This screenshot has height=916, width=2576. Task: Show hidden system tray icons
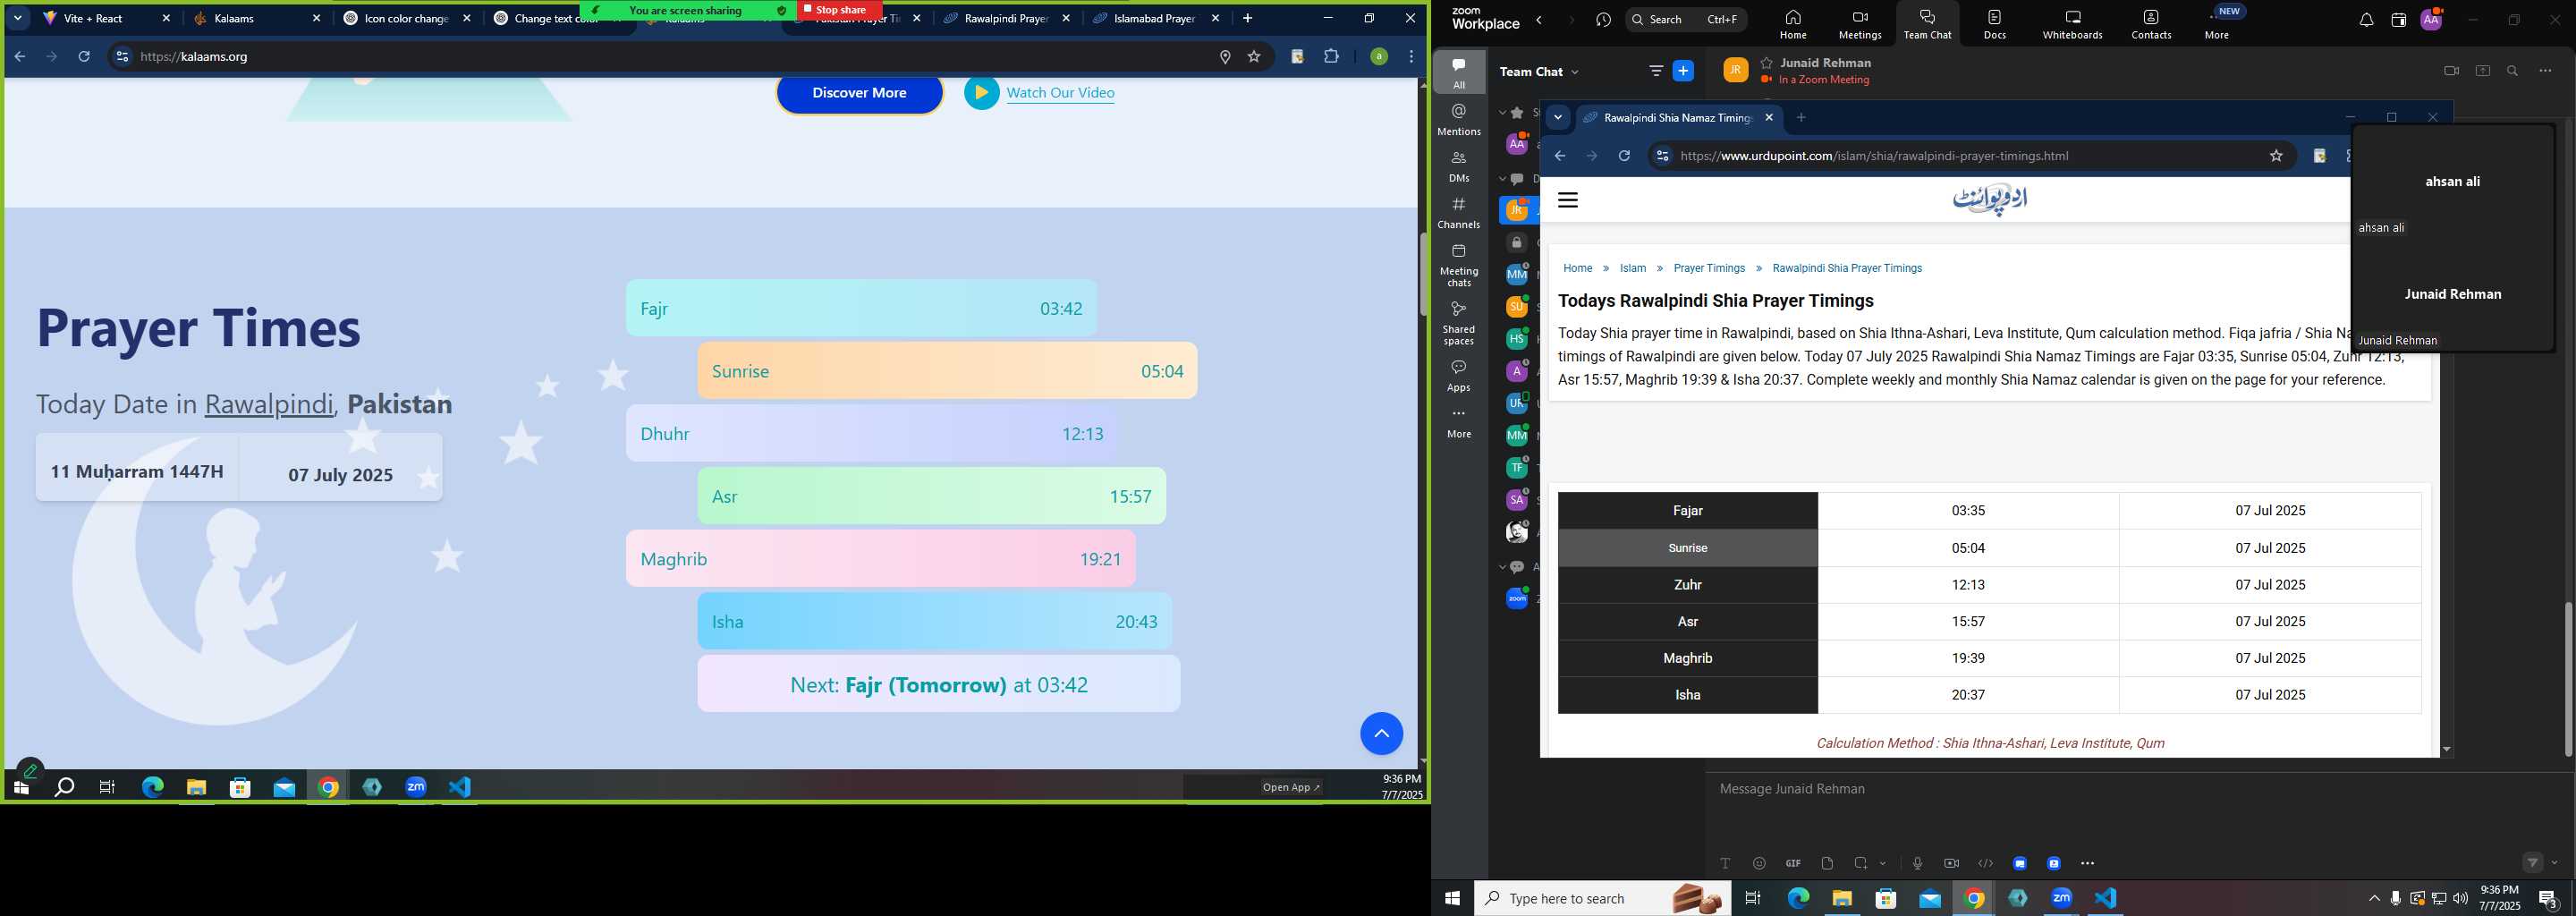2374,898
